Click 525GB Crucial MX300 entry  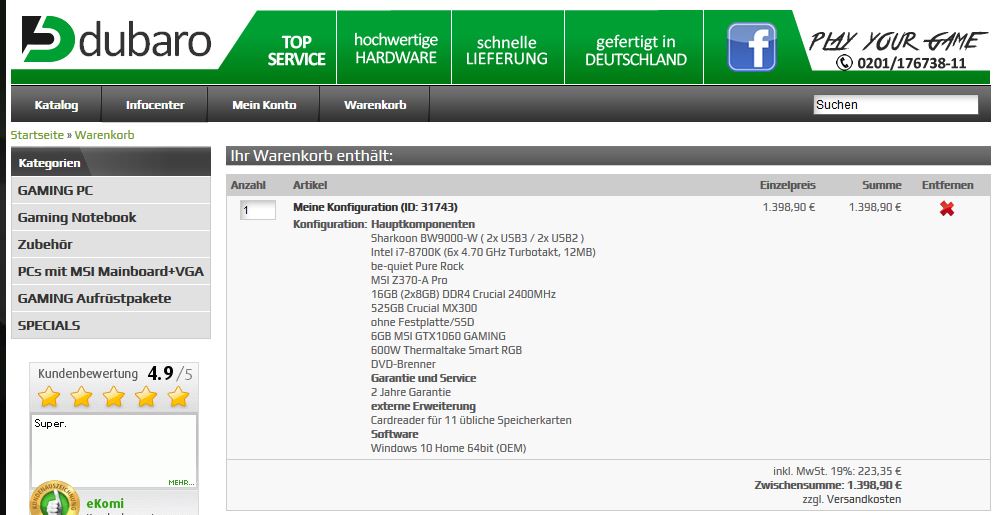point(424,308)
